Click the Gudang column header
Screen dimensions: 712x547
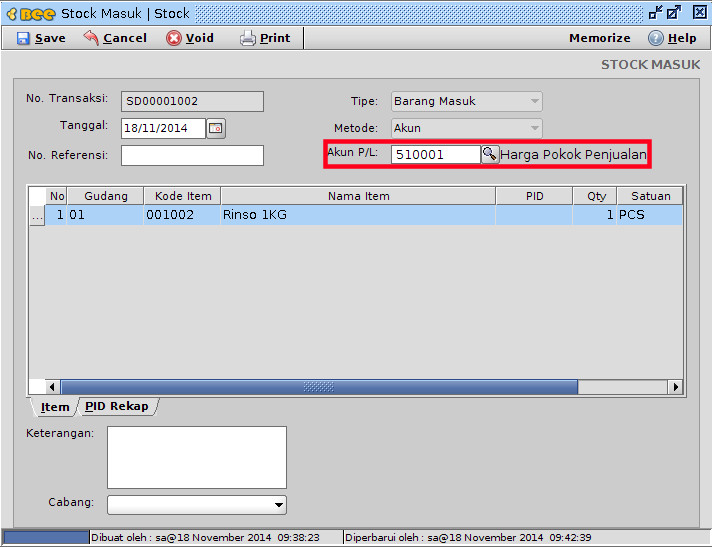tap(105, 196)
